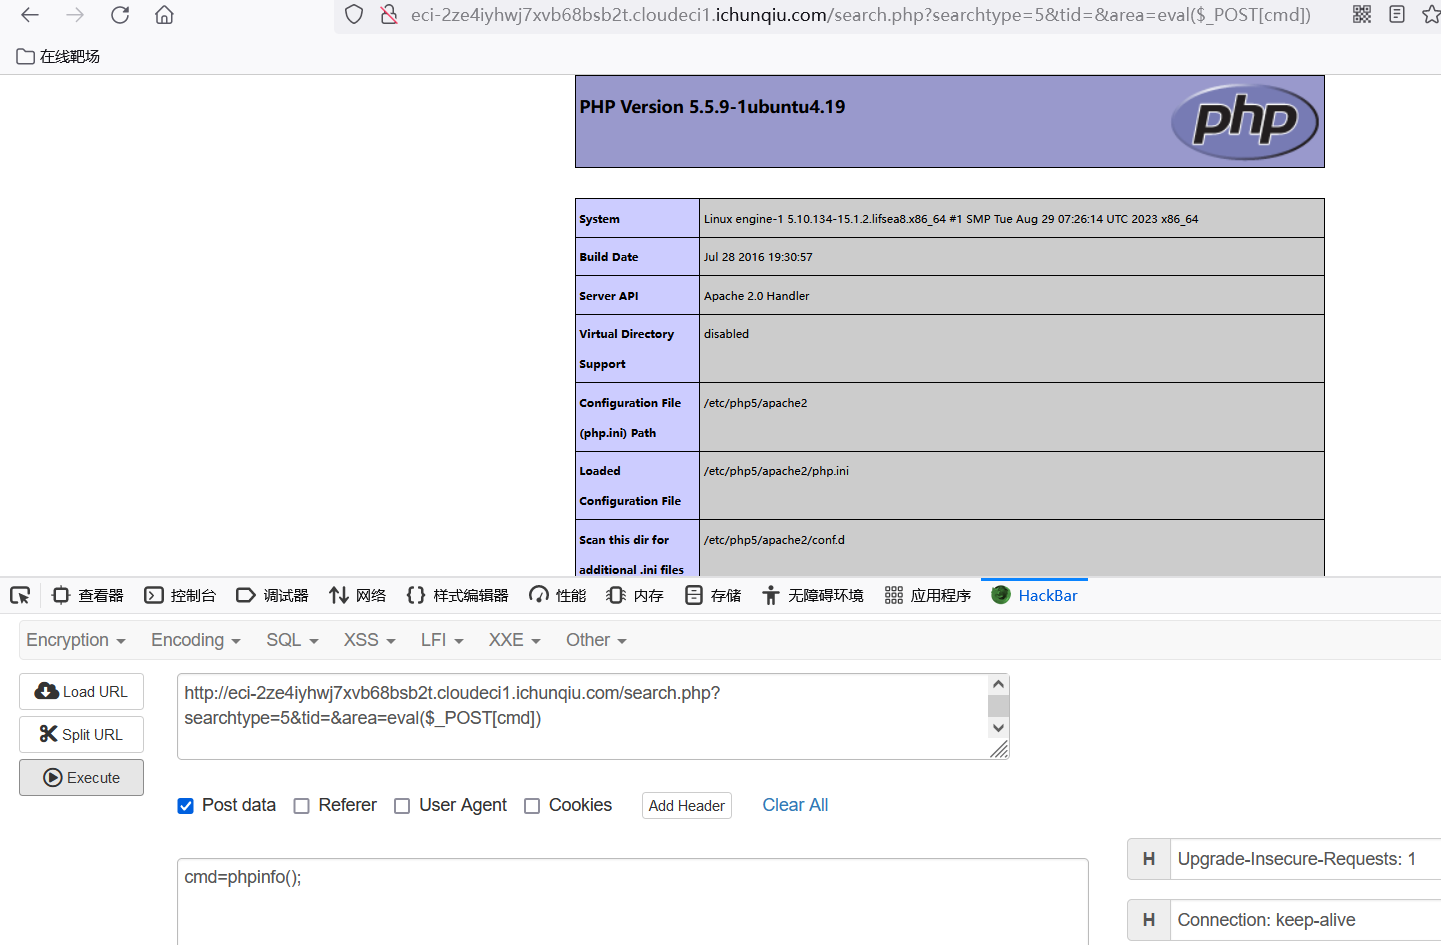Reload the current page
Viewport: 1441px width, 945px height.
[x=120, y=15]
